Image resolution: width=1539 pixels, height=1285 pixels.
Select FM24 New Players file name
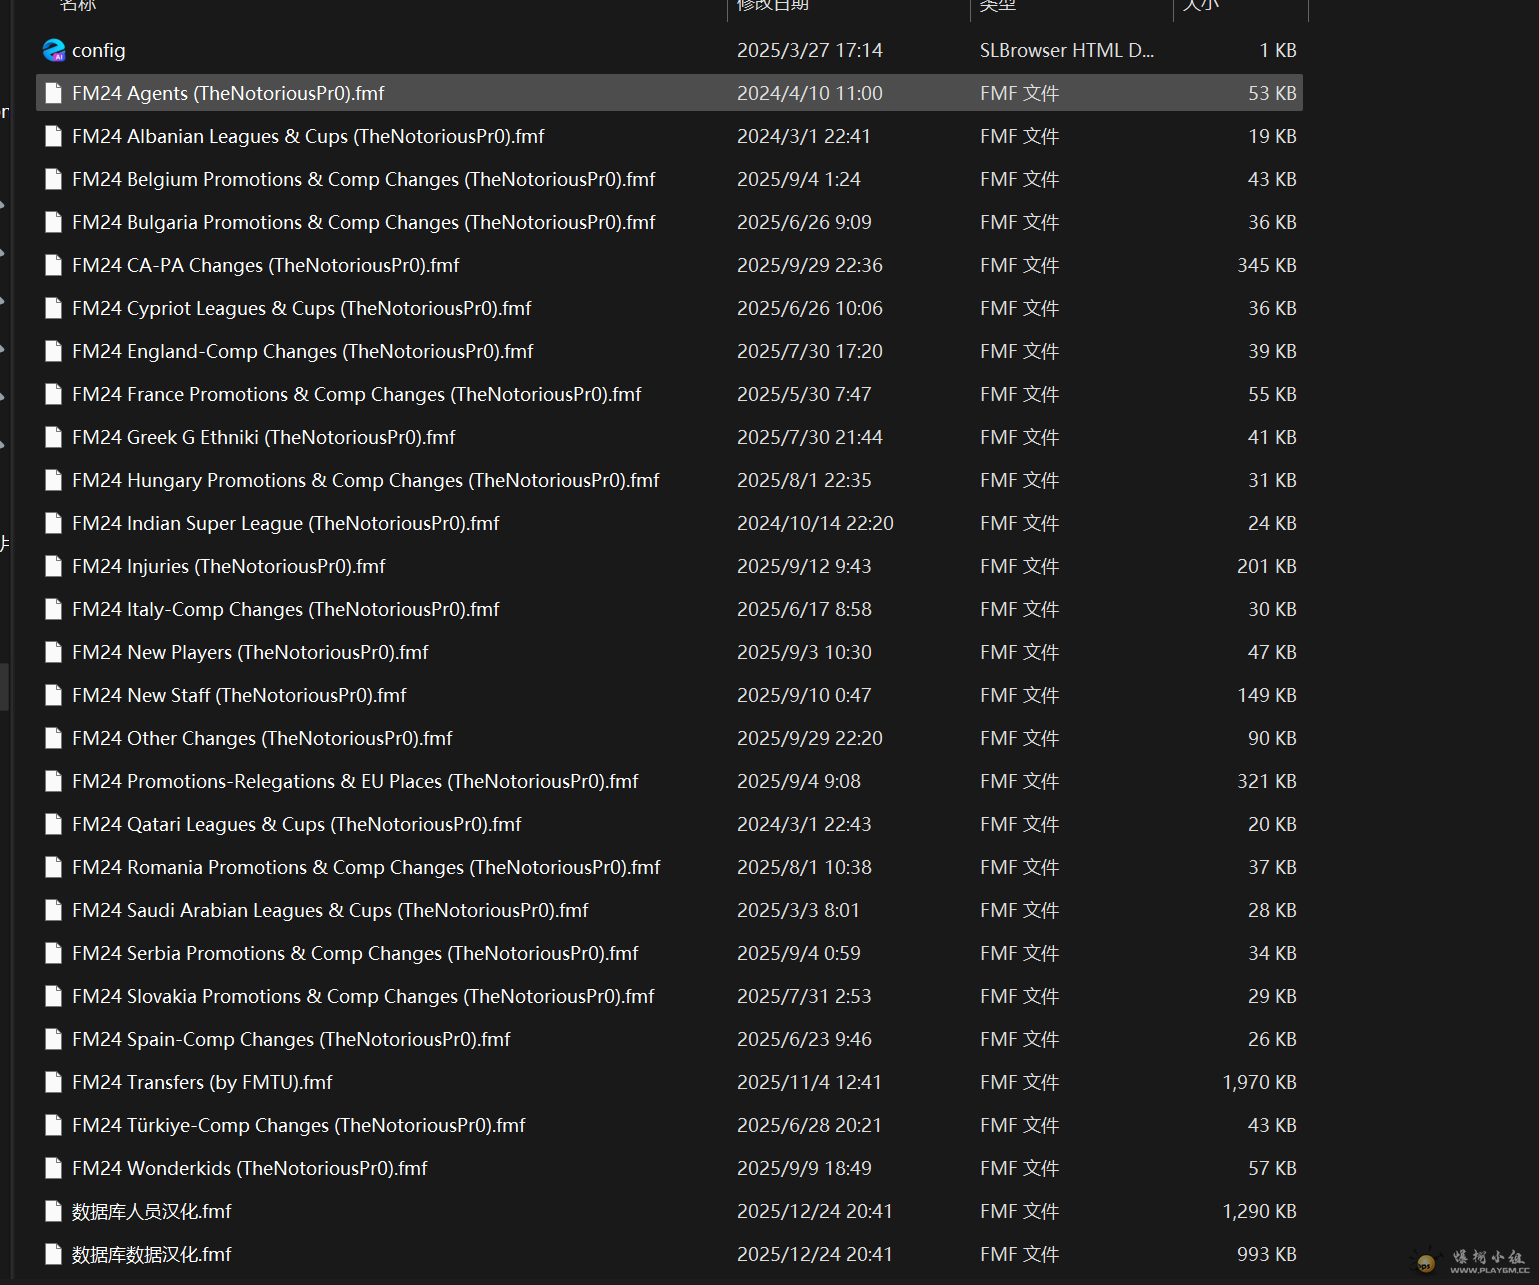click(x=250, y=652)
